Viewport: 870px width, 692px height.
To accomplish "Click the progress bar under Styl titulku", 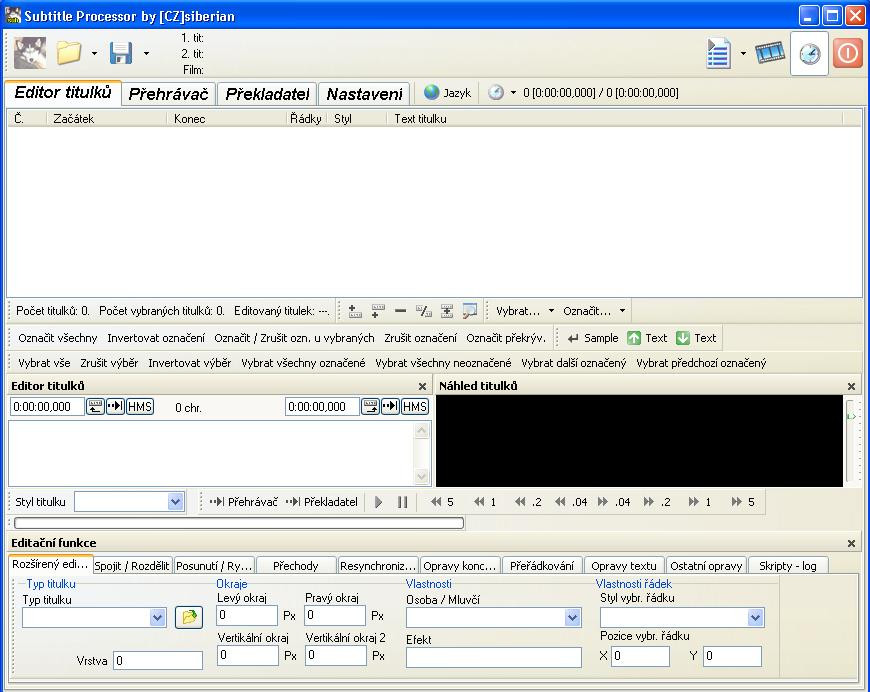I will click(239, 523).
